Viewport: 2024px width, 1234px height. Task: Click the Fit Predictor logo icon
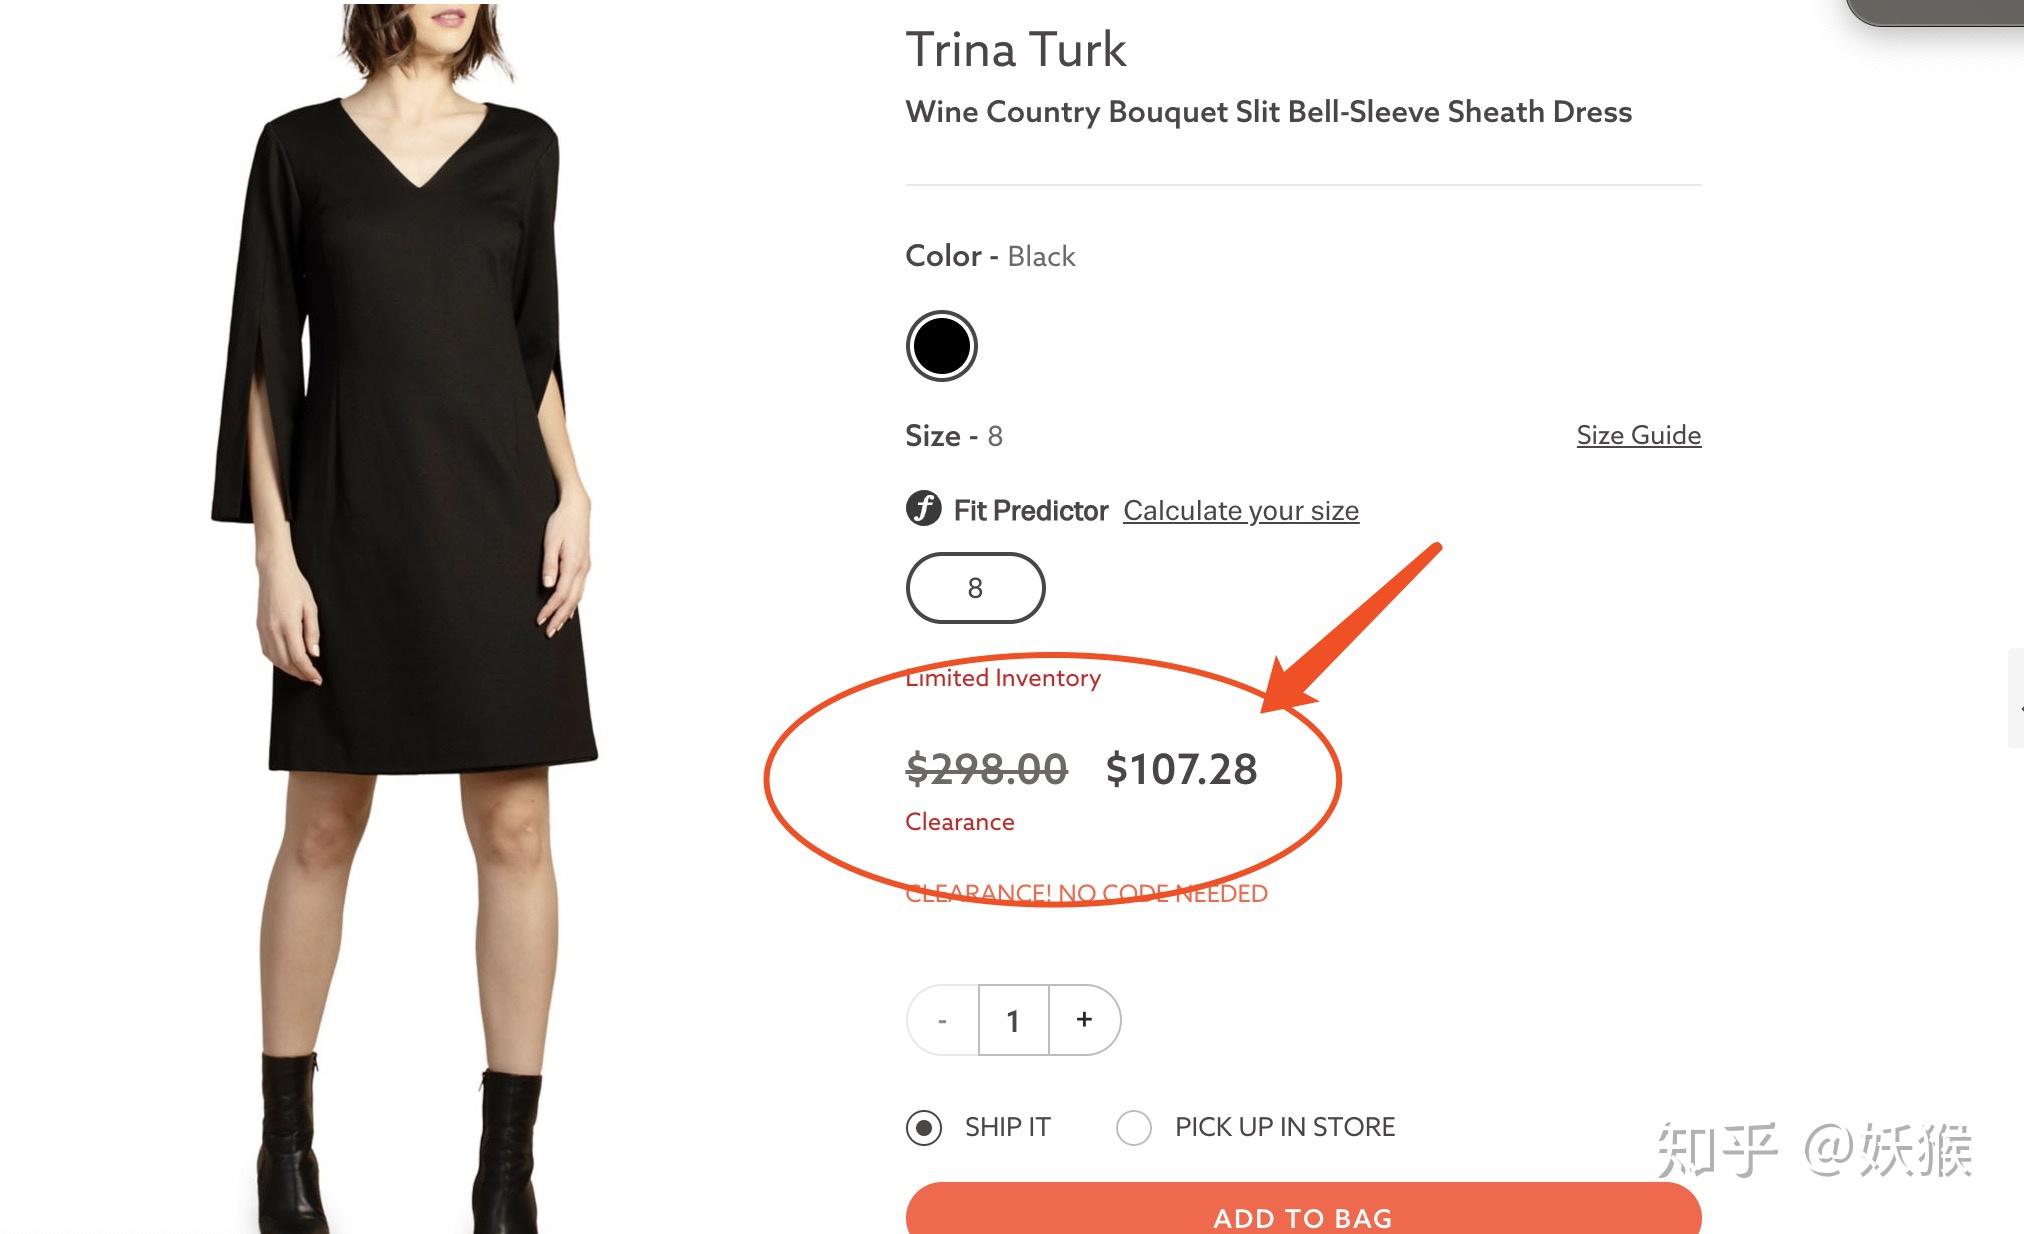[x=923, y=509]
